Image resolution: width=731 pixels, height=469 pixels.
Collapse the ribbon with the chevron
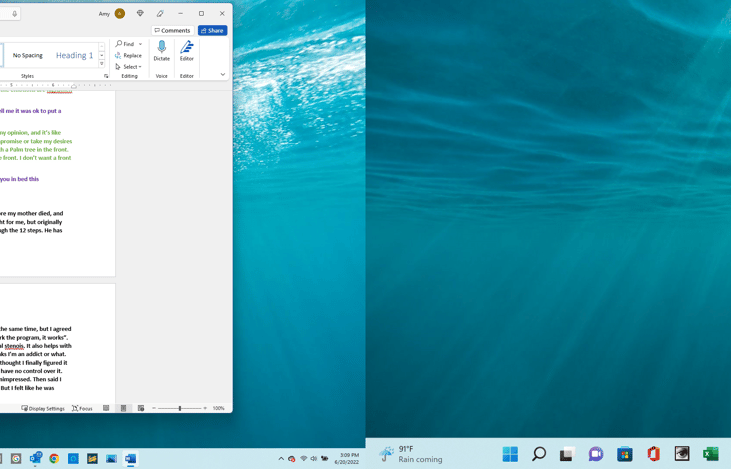tap(223, 75)
